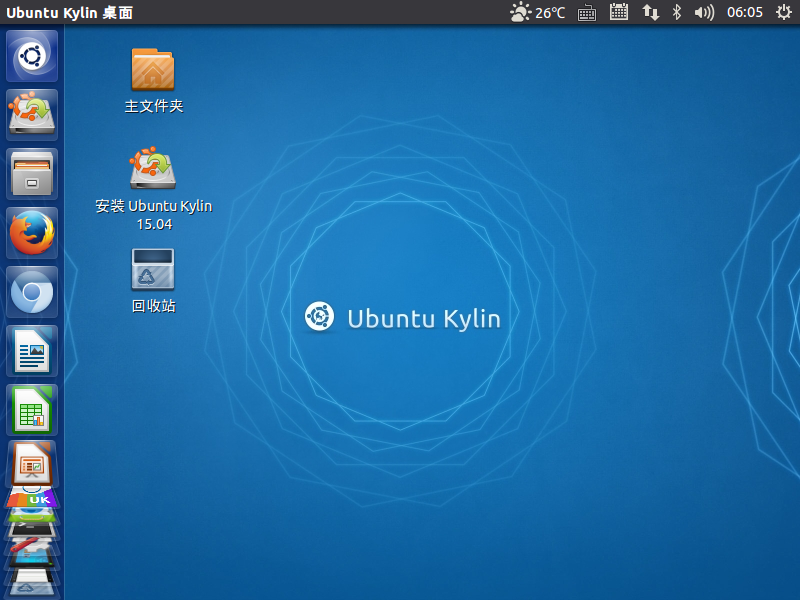Start LibreOffice Writer from the launcher
800x600 pixels.
coord(32,351)
